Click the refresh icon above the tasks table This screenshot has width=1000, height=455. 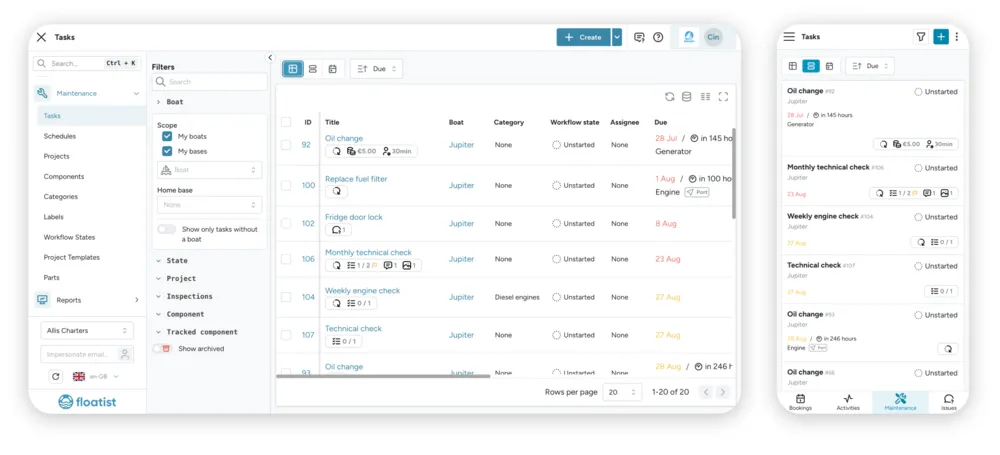coord(669,96)
